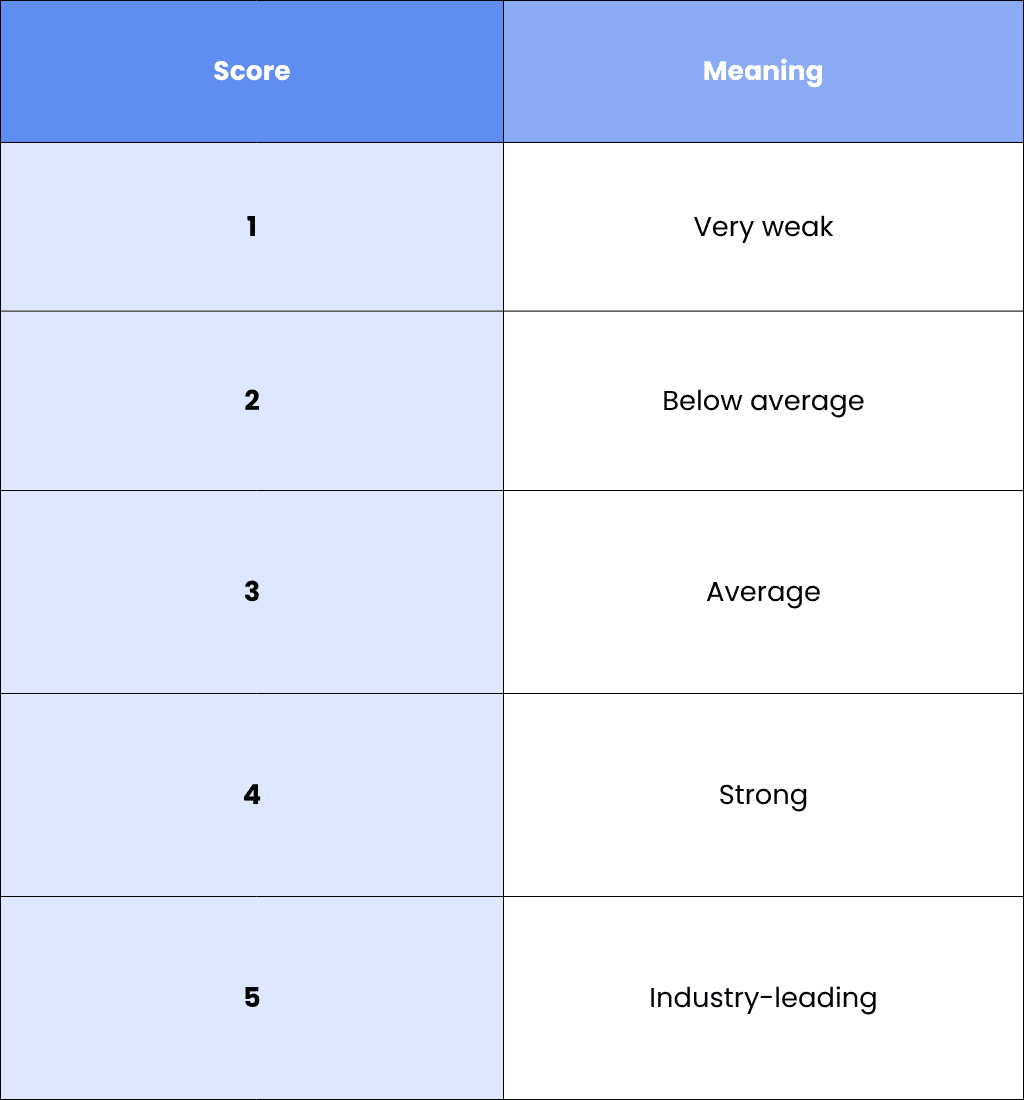
Task: Click the word Meaning in header
Action: click(x=763, y=72)
